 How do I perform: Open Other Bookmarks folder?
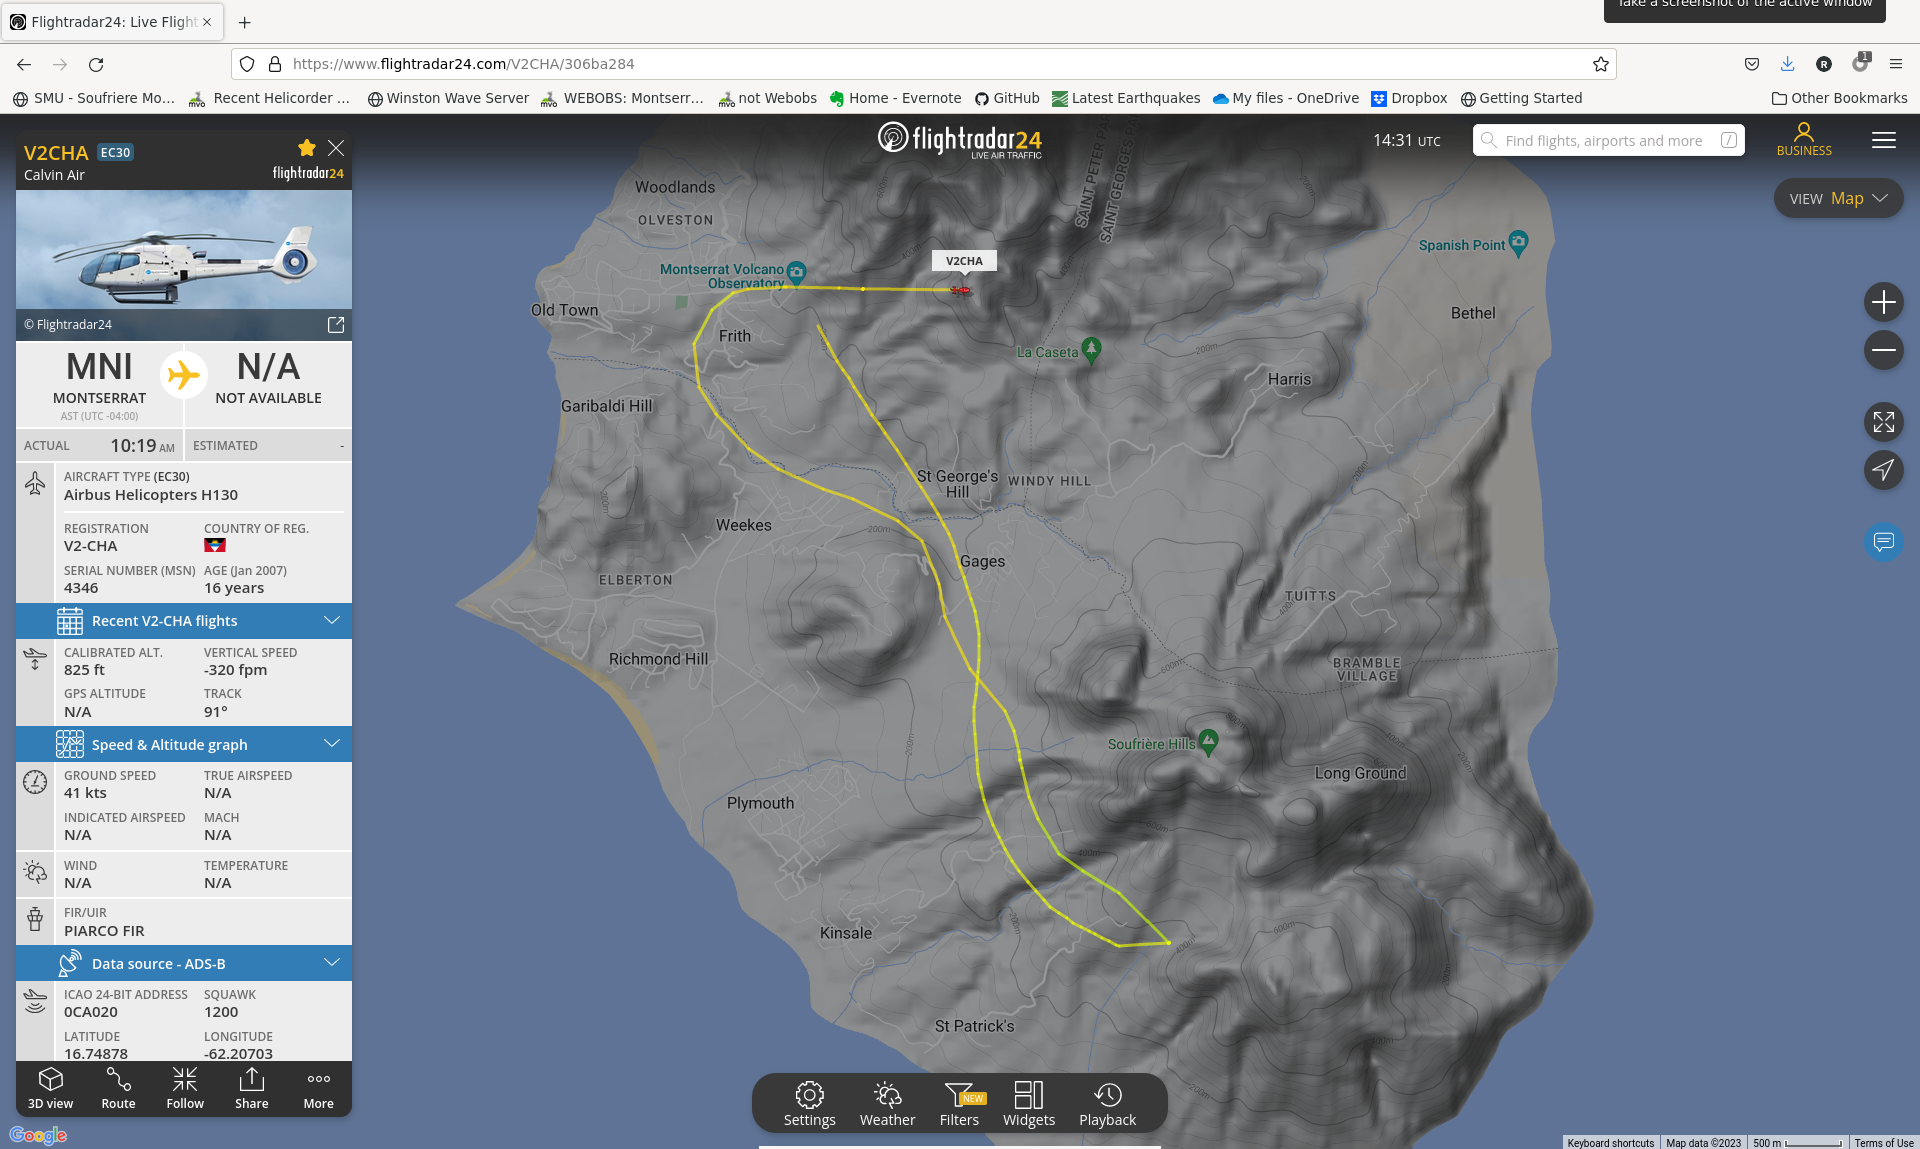[1839, 98]
